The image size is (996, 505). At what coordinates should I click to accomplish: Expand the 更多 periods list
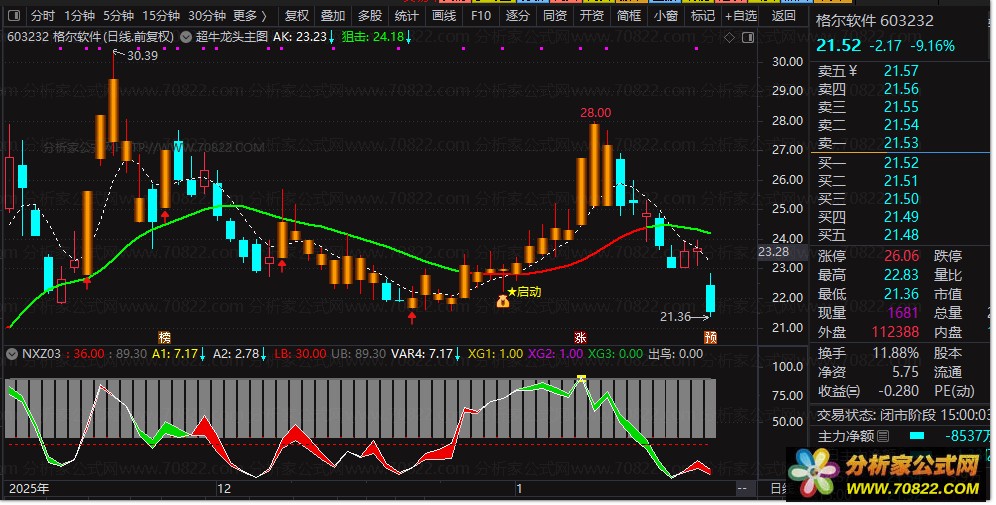pos(250,15)
